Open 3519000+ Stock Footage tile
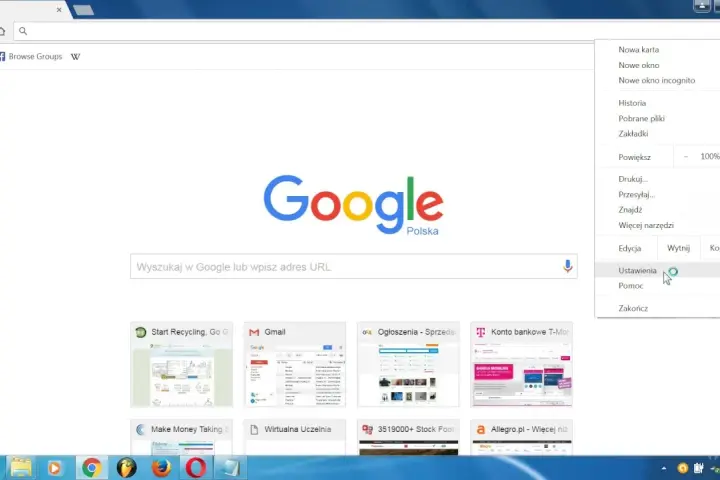Image resolution: width=720 pixels, height=480 pixels. click(x=408, y=437)
